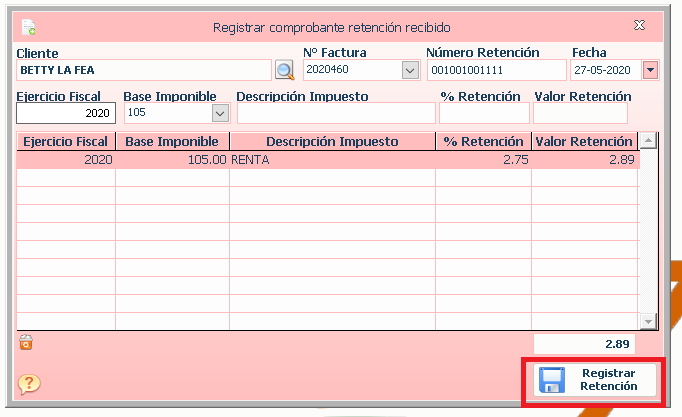
Task: Click the 2.89 value cell in table row
Action: (x=584, y=160)
